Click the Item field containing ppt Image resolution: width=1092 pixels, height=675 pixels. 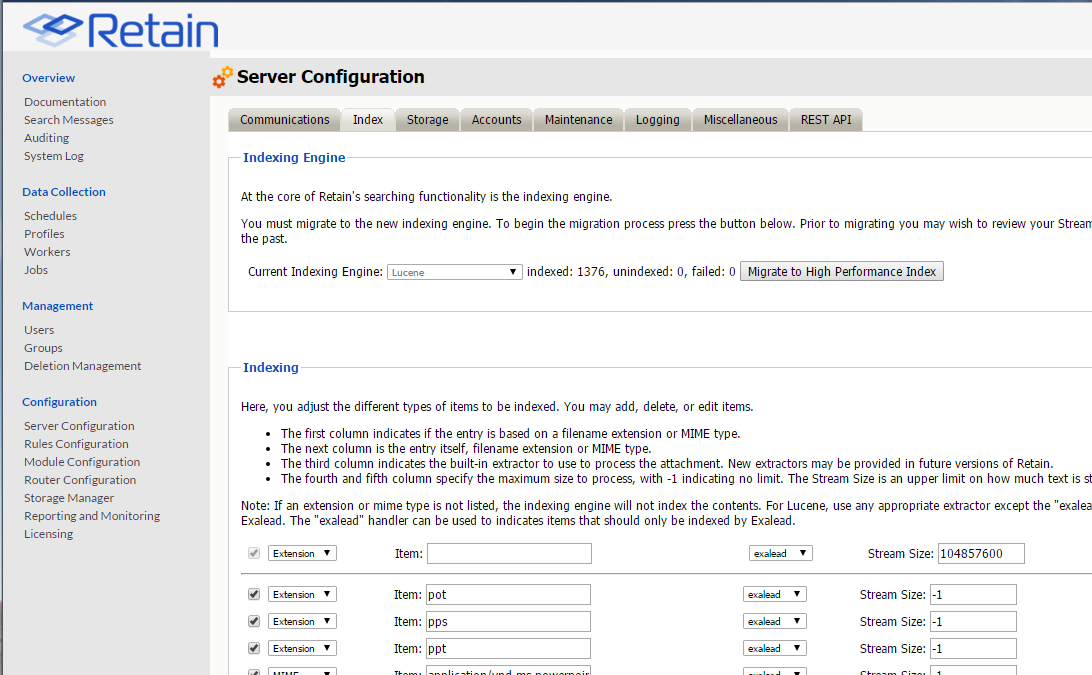508,649
